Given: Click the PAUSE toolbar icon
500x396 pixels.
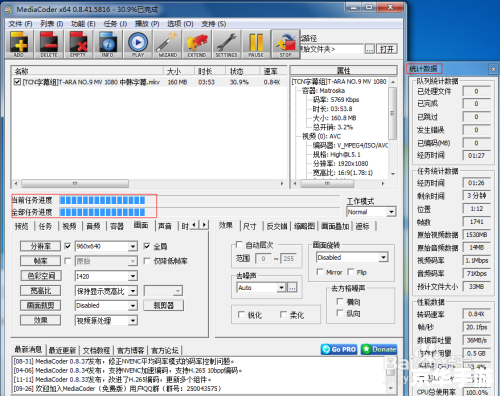Looking at the screenshot, I should 256,44.
